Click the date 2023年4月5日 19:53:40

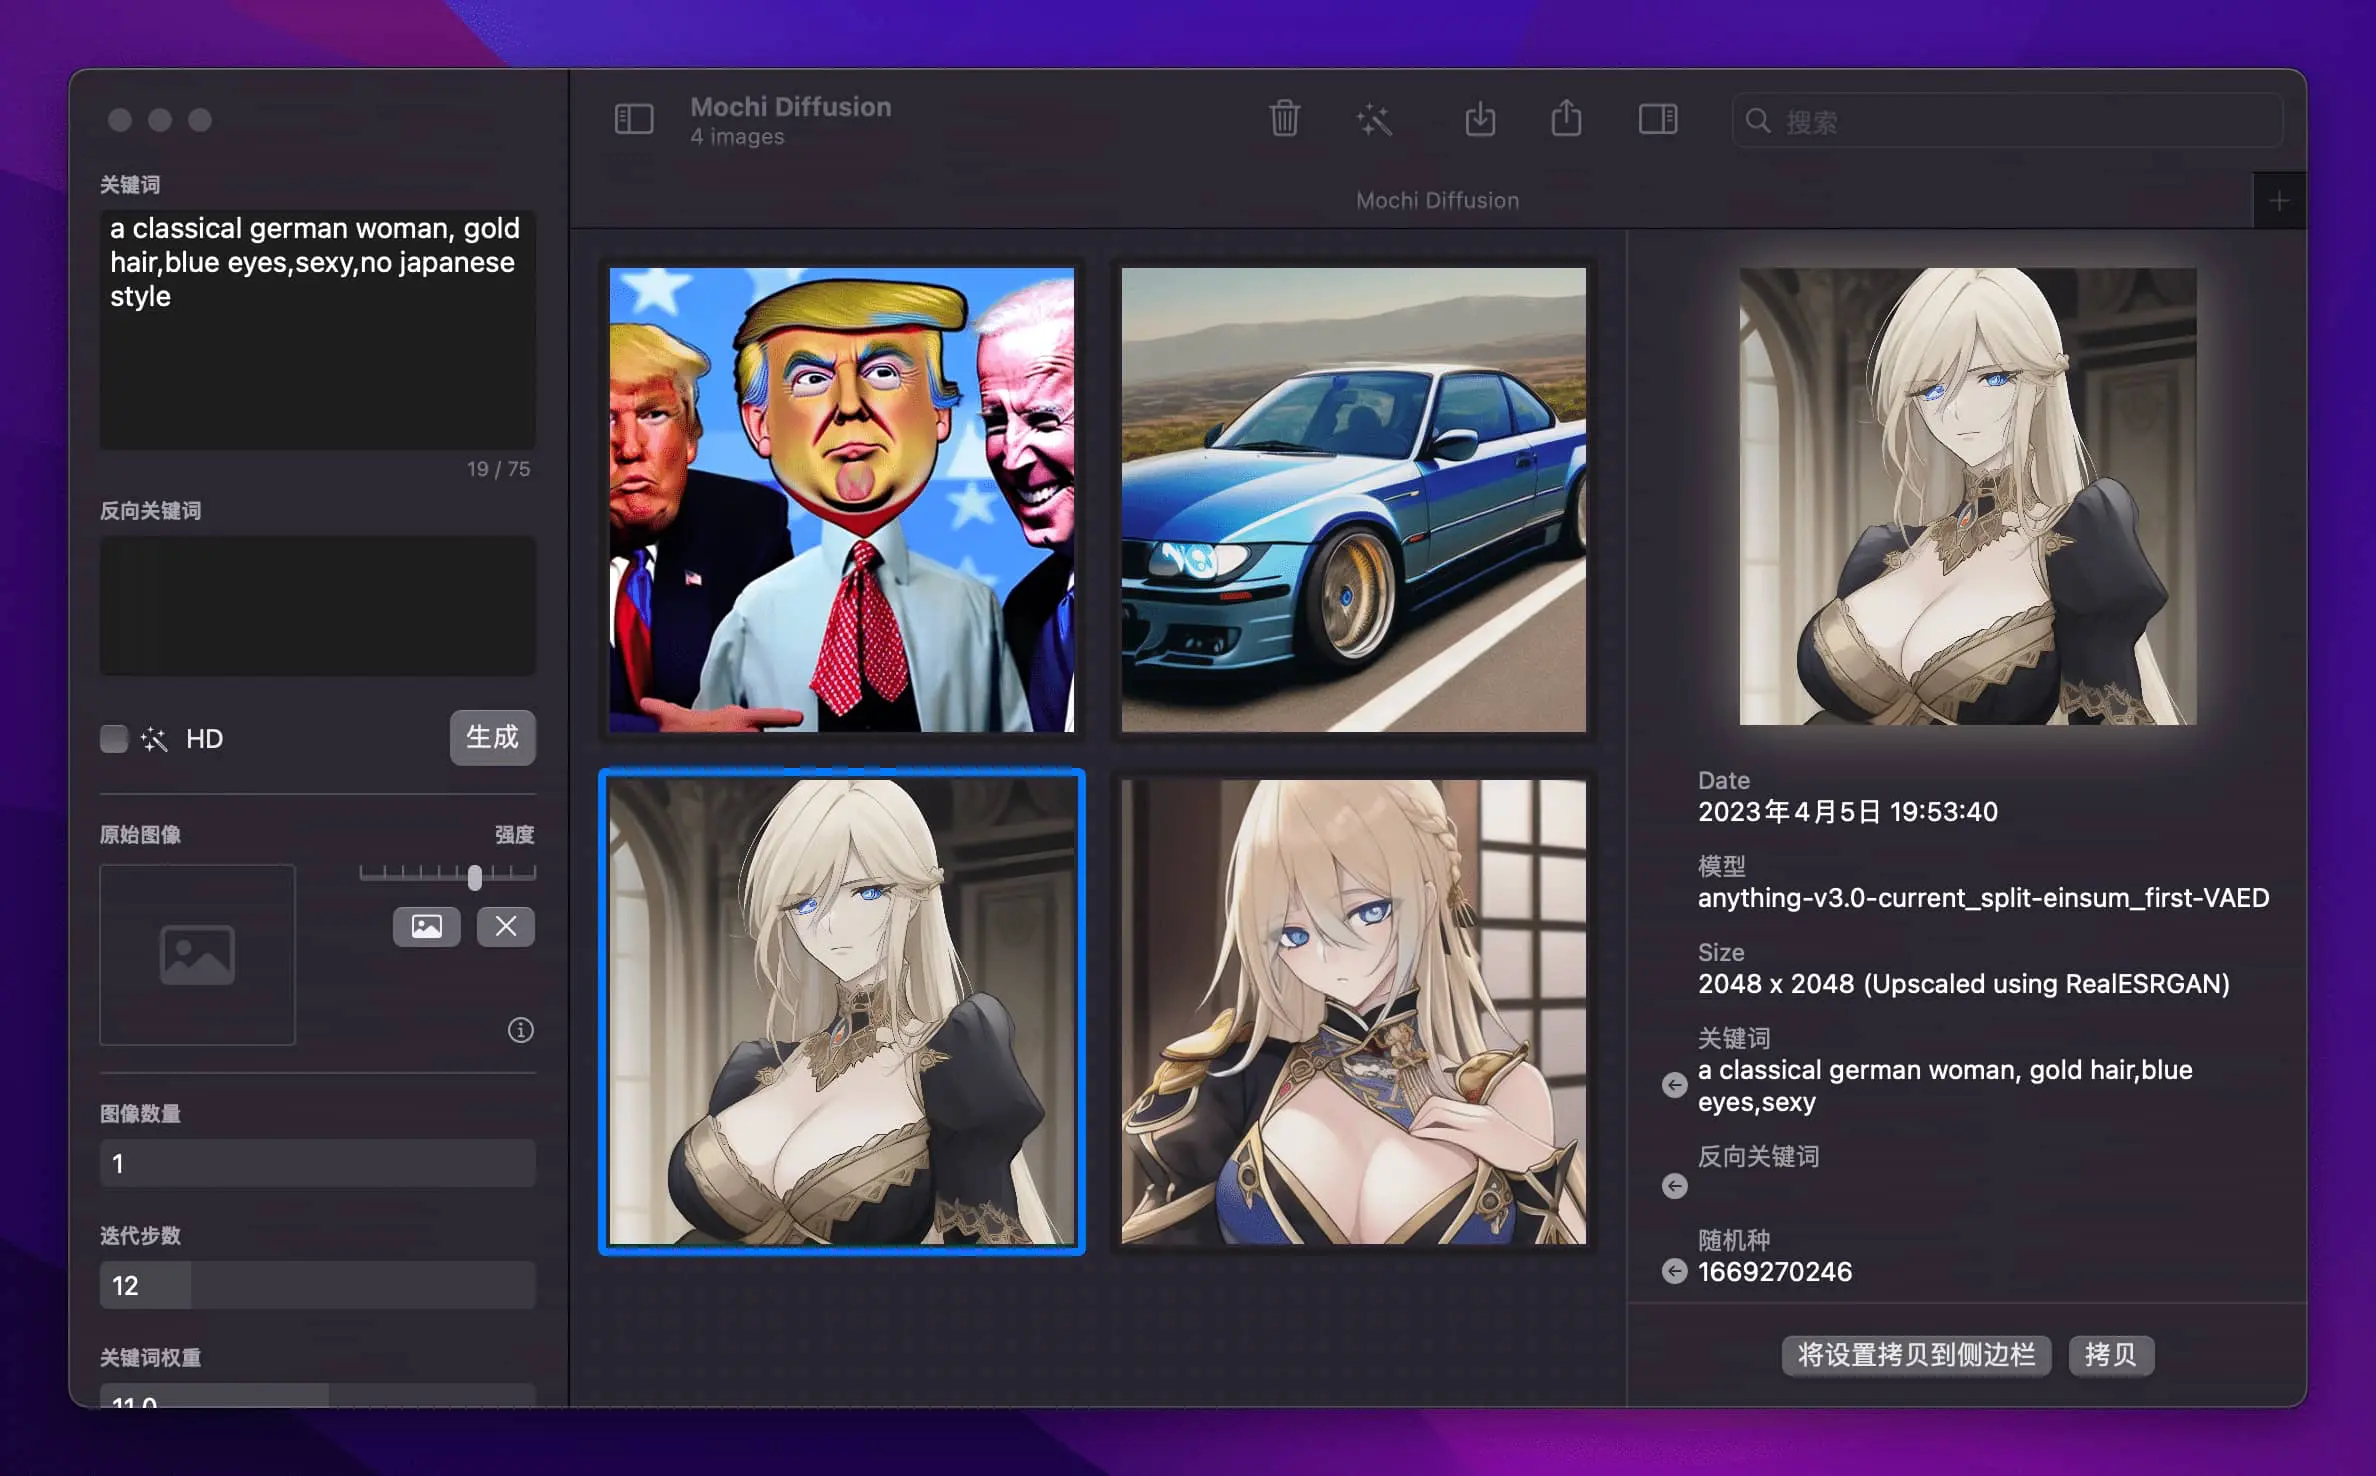pos(1848,811)
